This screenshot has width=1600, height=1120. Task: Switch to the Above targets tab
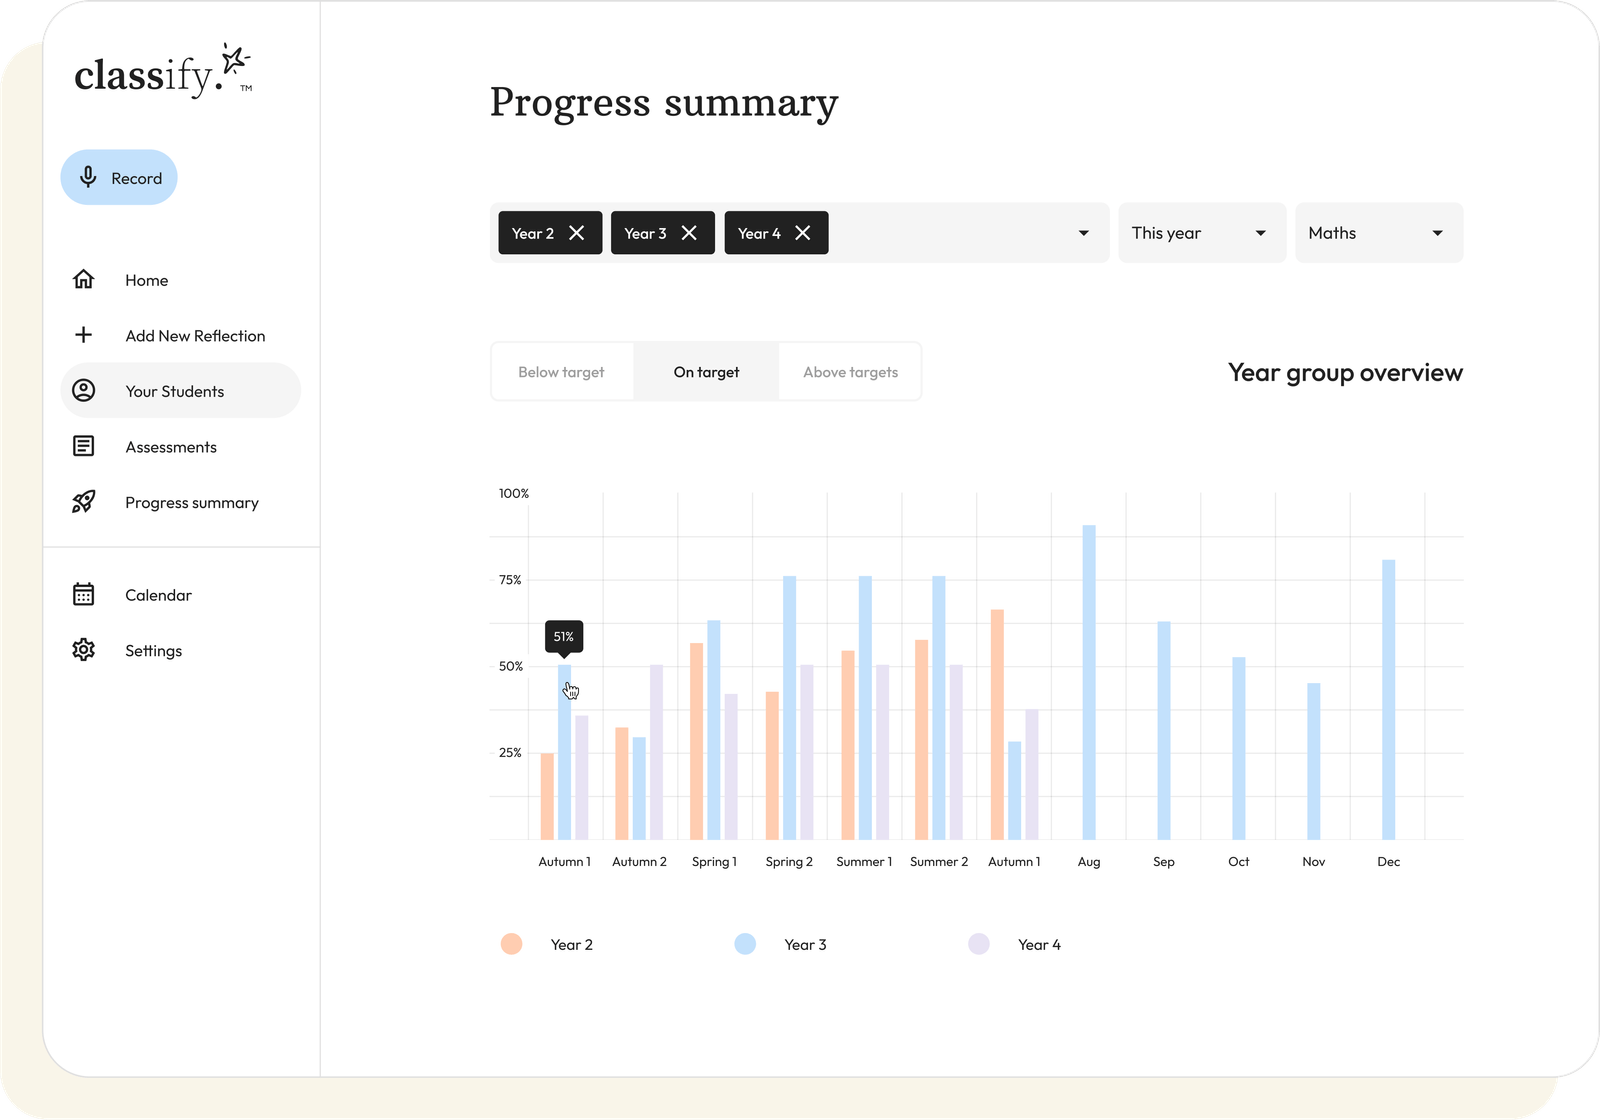(x=850, y=372)
